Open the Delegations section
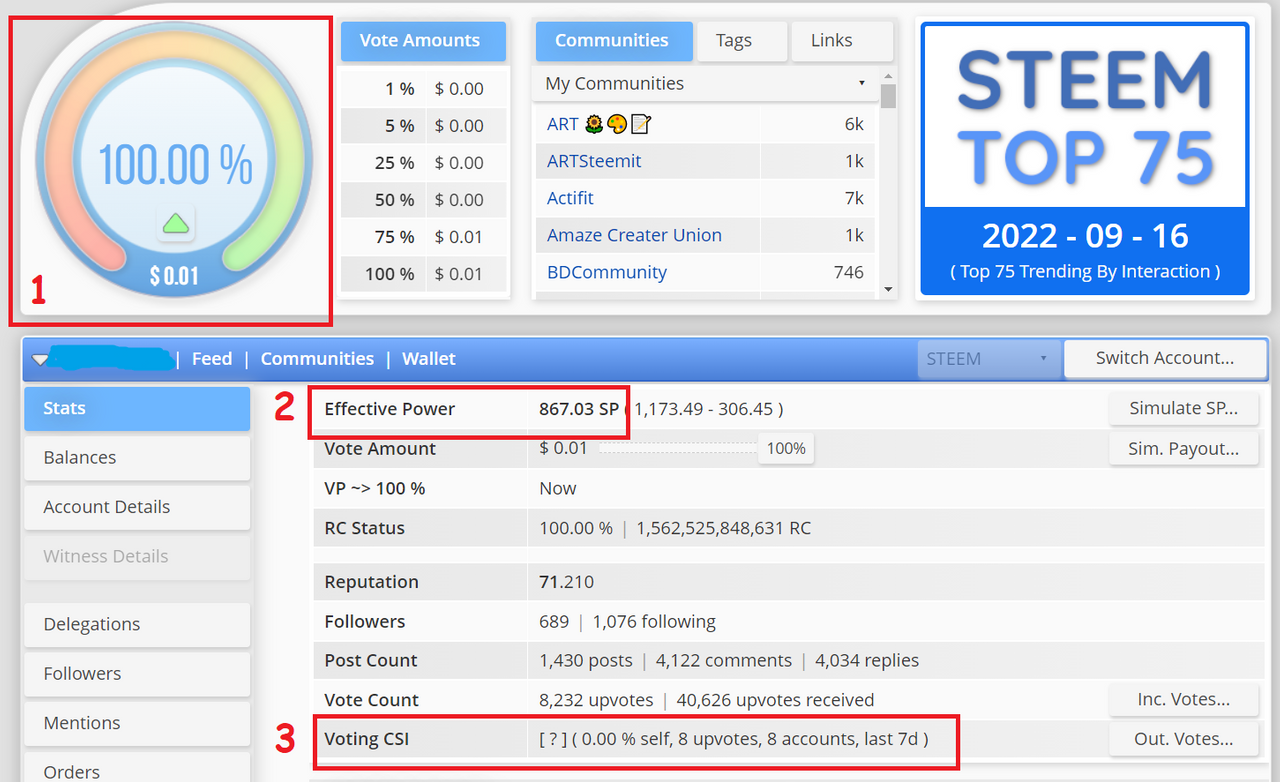Screen dimensions: 1280x782 pos(137,624)
